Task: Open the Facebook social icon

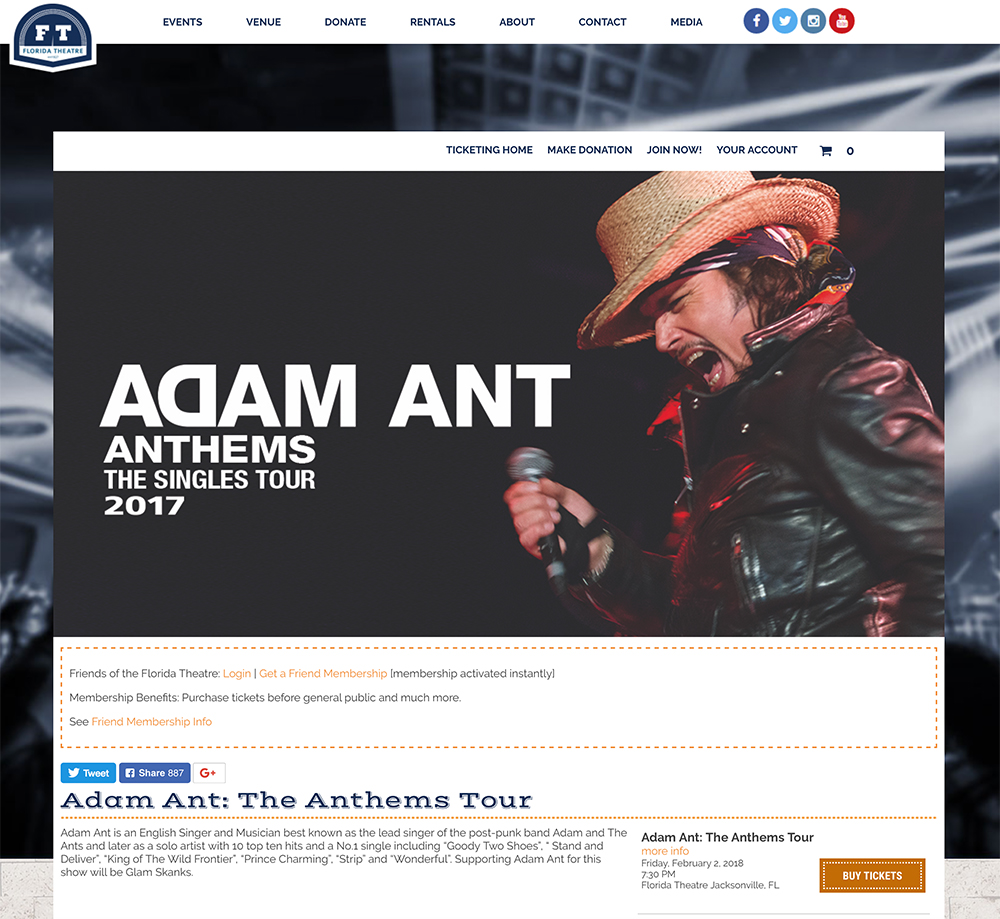Action: tap(756, 21)
